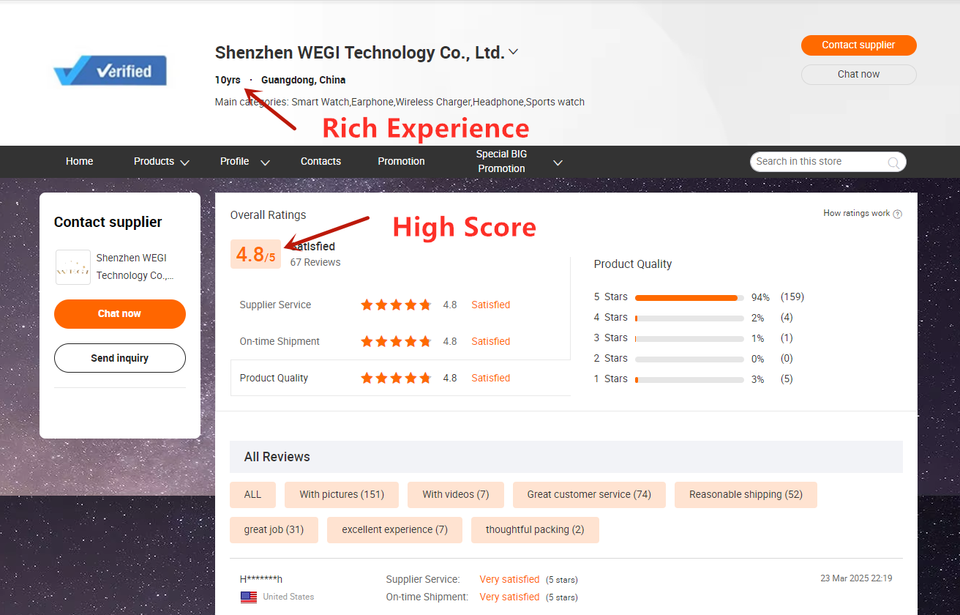Select the excellent experience (7) tag
This screenshot has width=960, height=615.
395,530
